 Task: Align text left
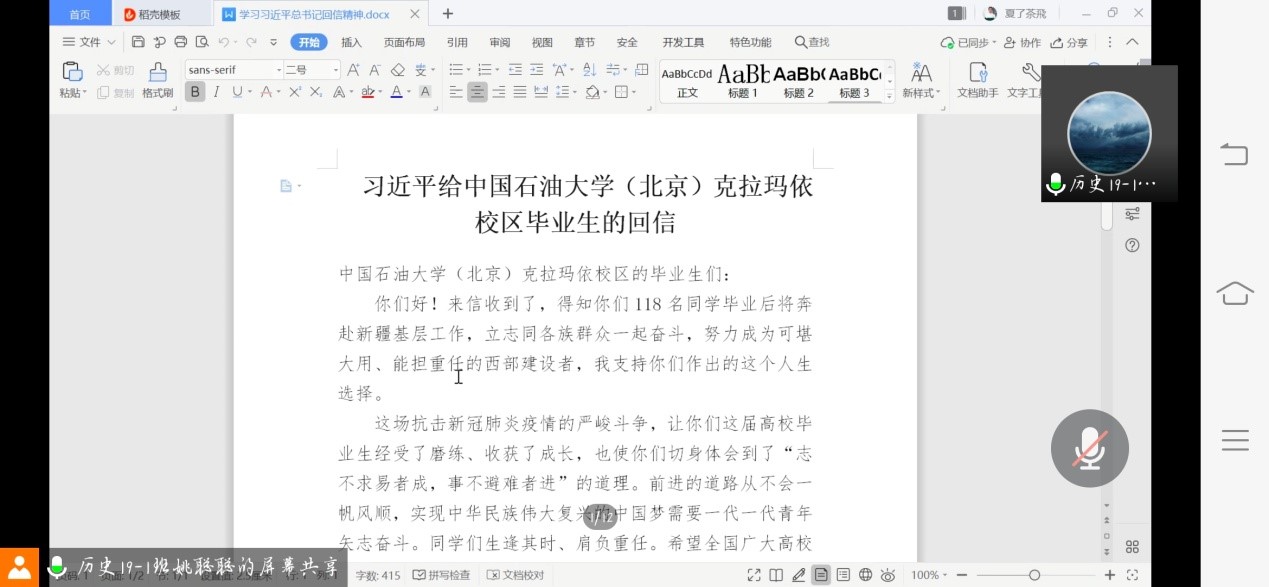point(456,92)
